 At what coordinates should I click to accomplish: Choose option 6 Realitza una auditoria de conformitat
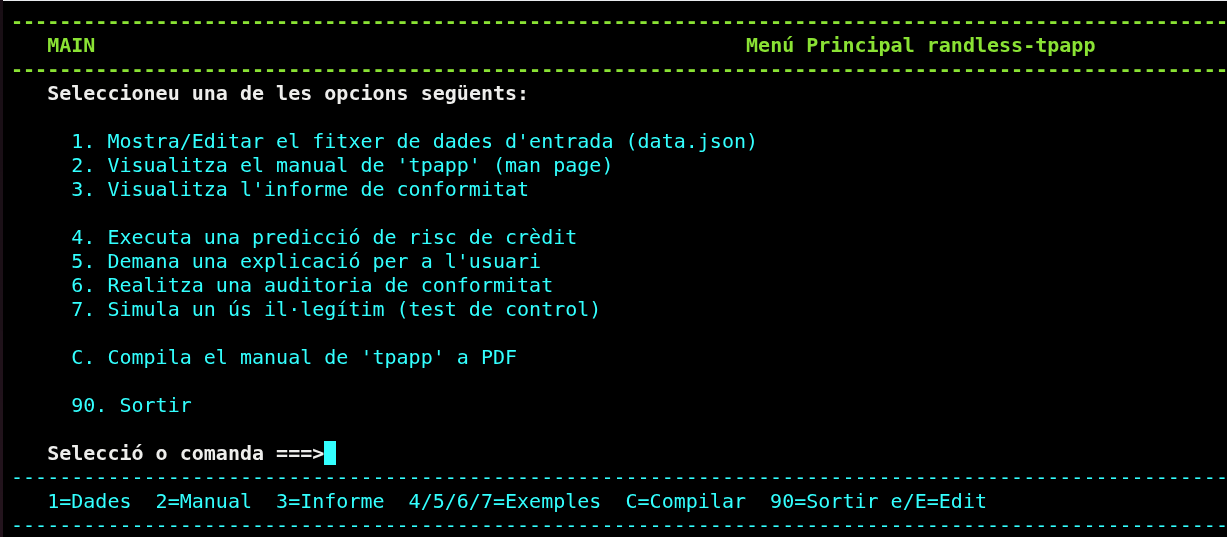tap(311, 285)
